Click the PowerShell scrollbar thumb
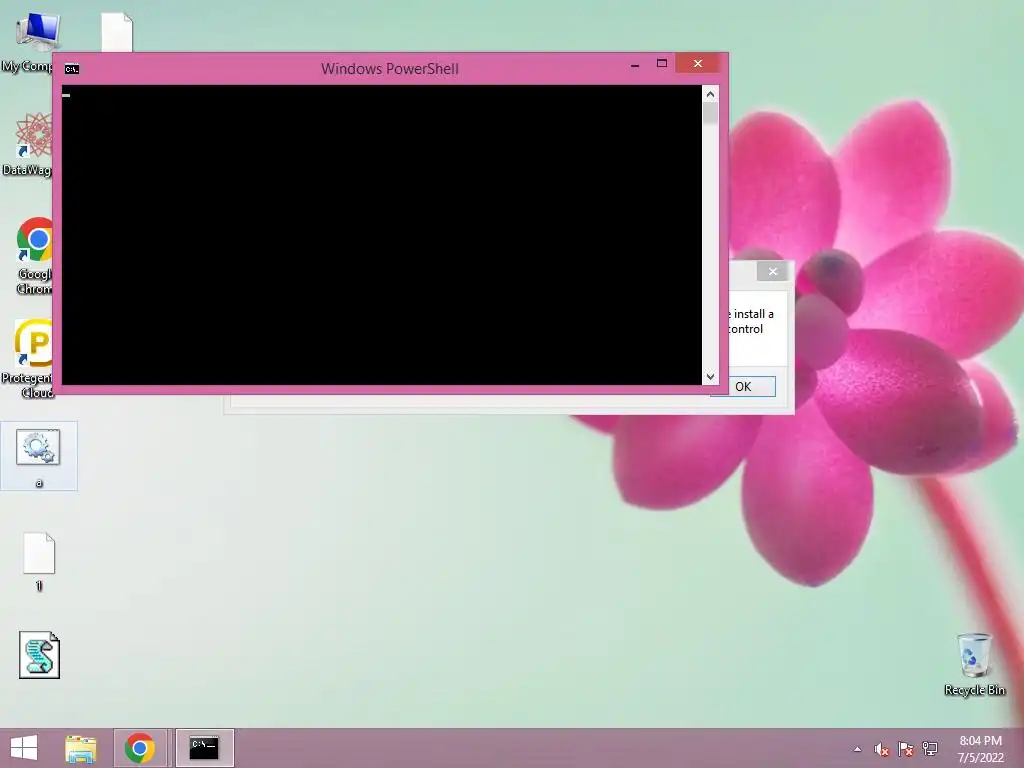Viewport: 1024px width, 768px height. click(x=711, y=114)
